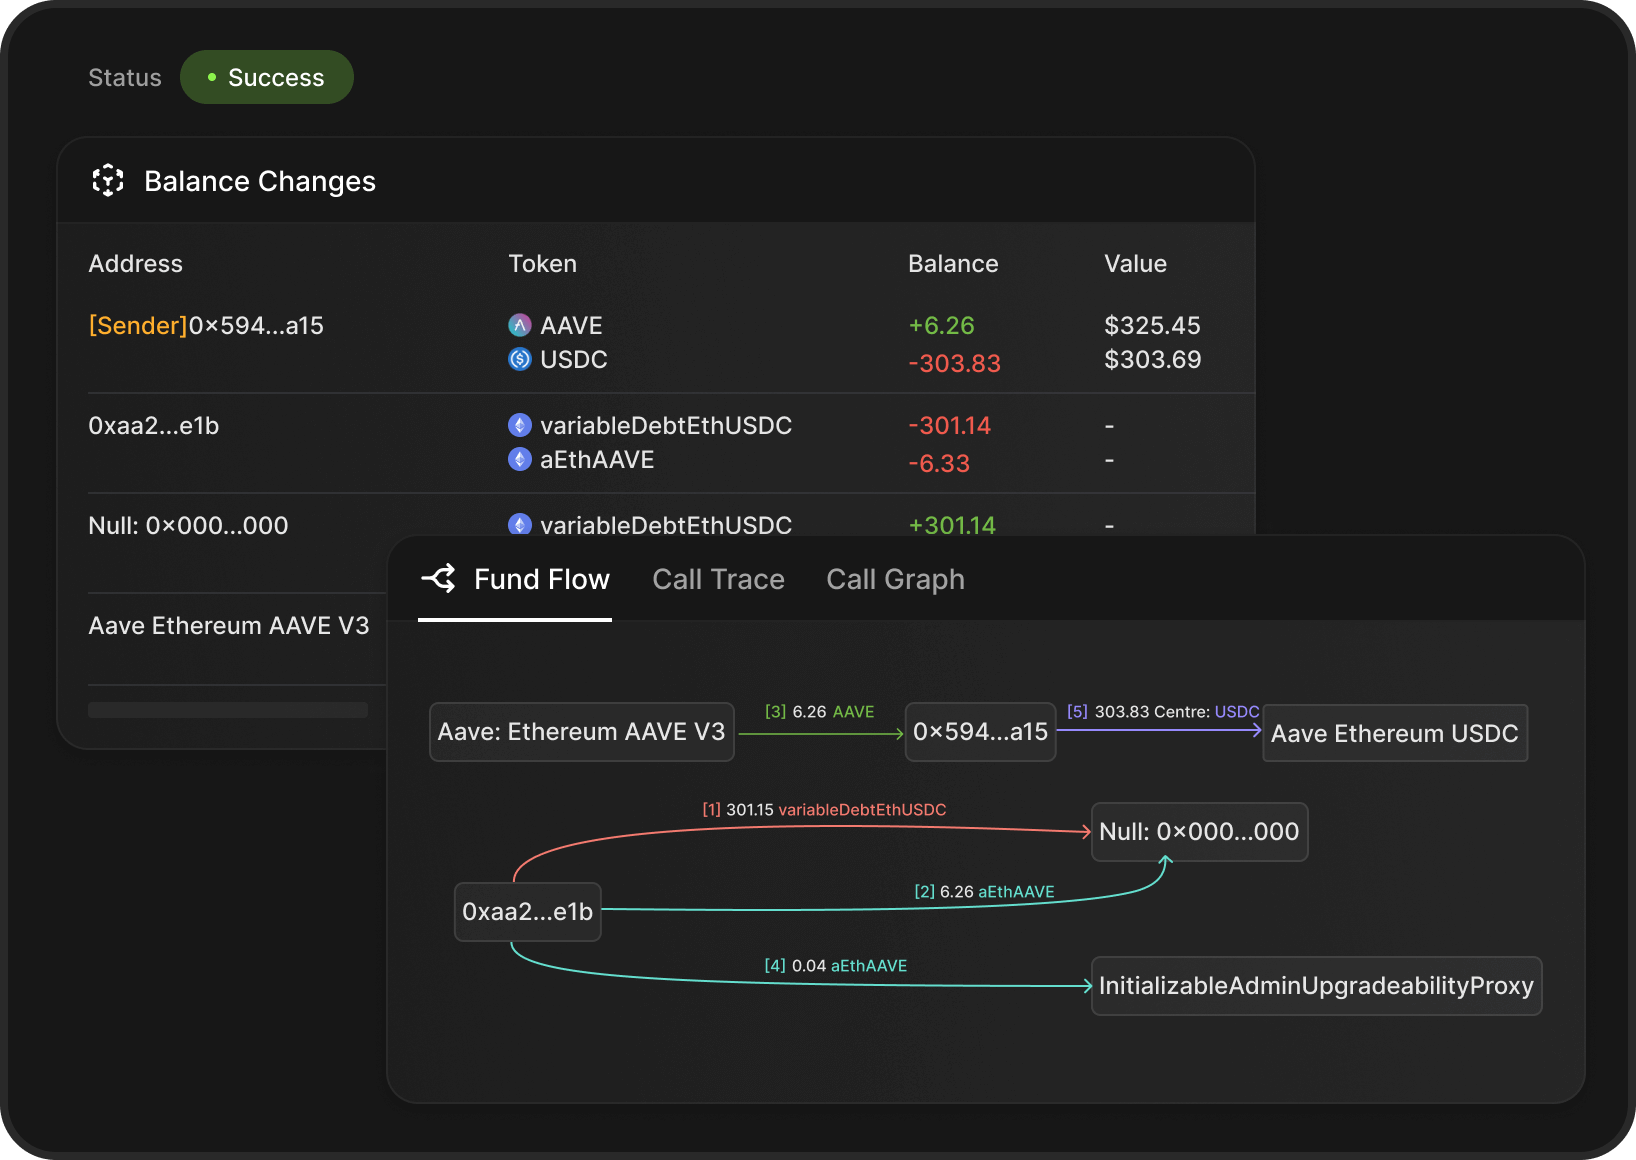Click the [1] 301.15 variableDebtEthUSDC transfer label
This screenshot has width=1636, height=1160.
[x=824, y=810]
